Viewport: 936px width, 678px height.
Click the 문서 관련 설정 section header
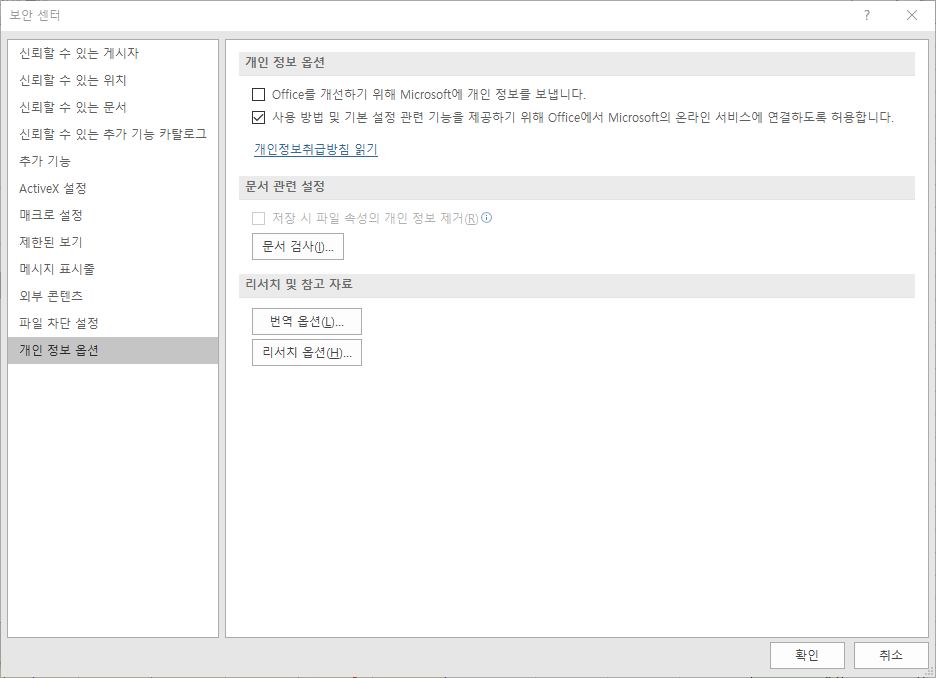point(285,187)
